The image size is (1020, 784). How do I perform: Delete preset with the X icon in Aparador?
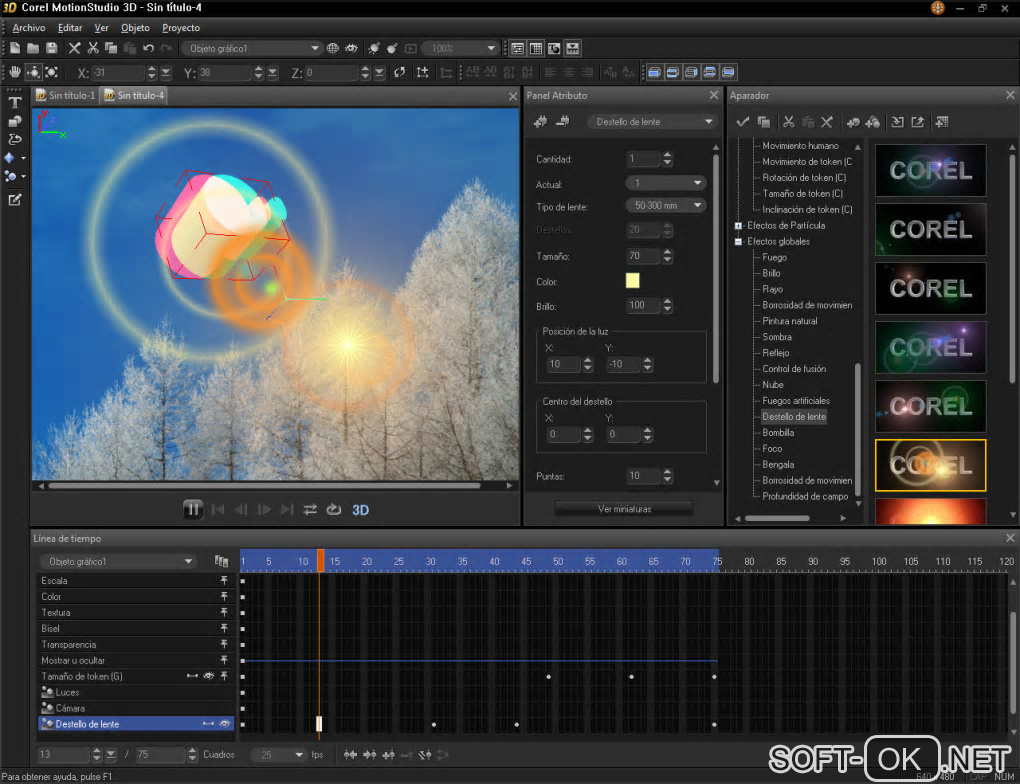click(827, 122)
